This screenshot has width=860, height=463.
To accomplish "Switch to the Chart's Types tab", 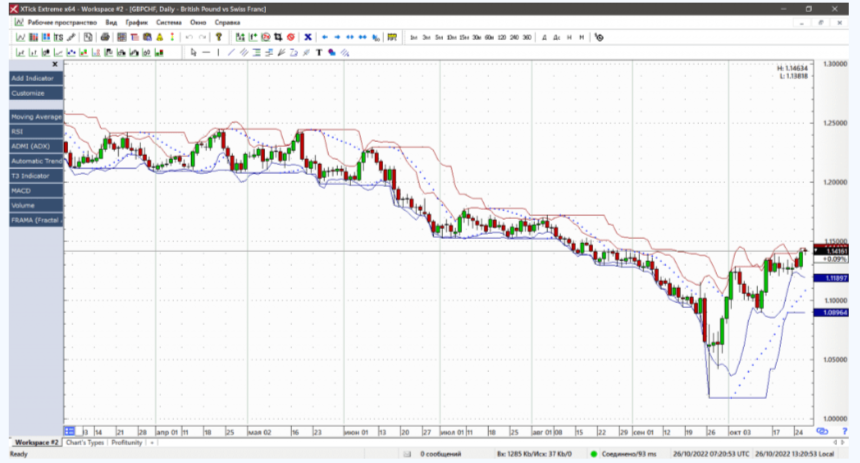I will (87, 442).
